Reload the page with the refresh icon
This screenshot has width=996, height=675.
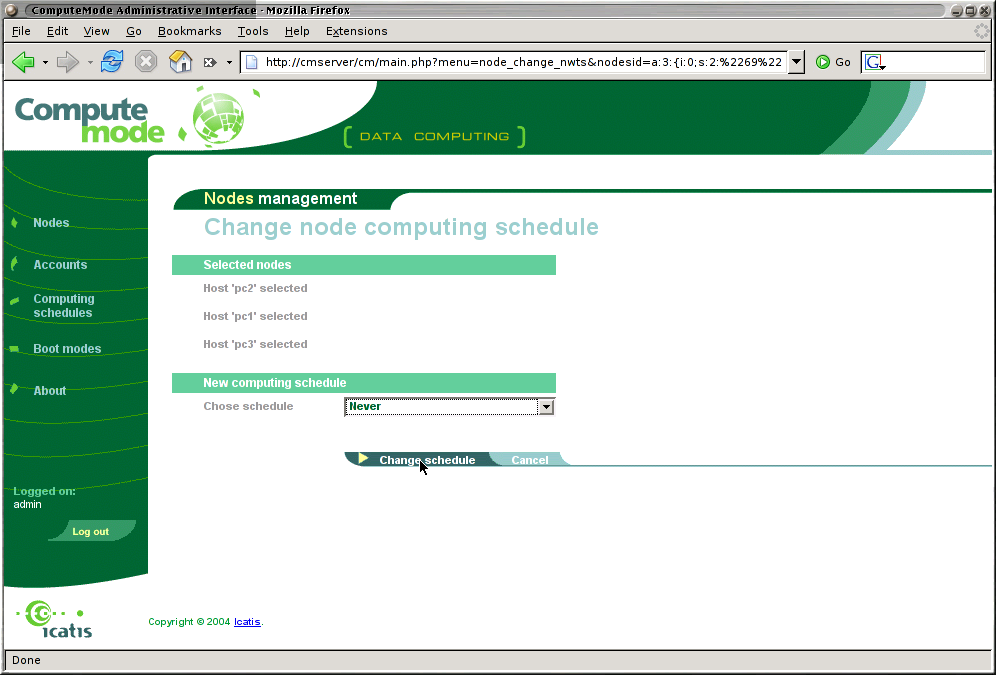[112, 62]
